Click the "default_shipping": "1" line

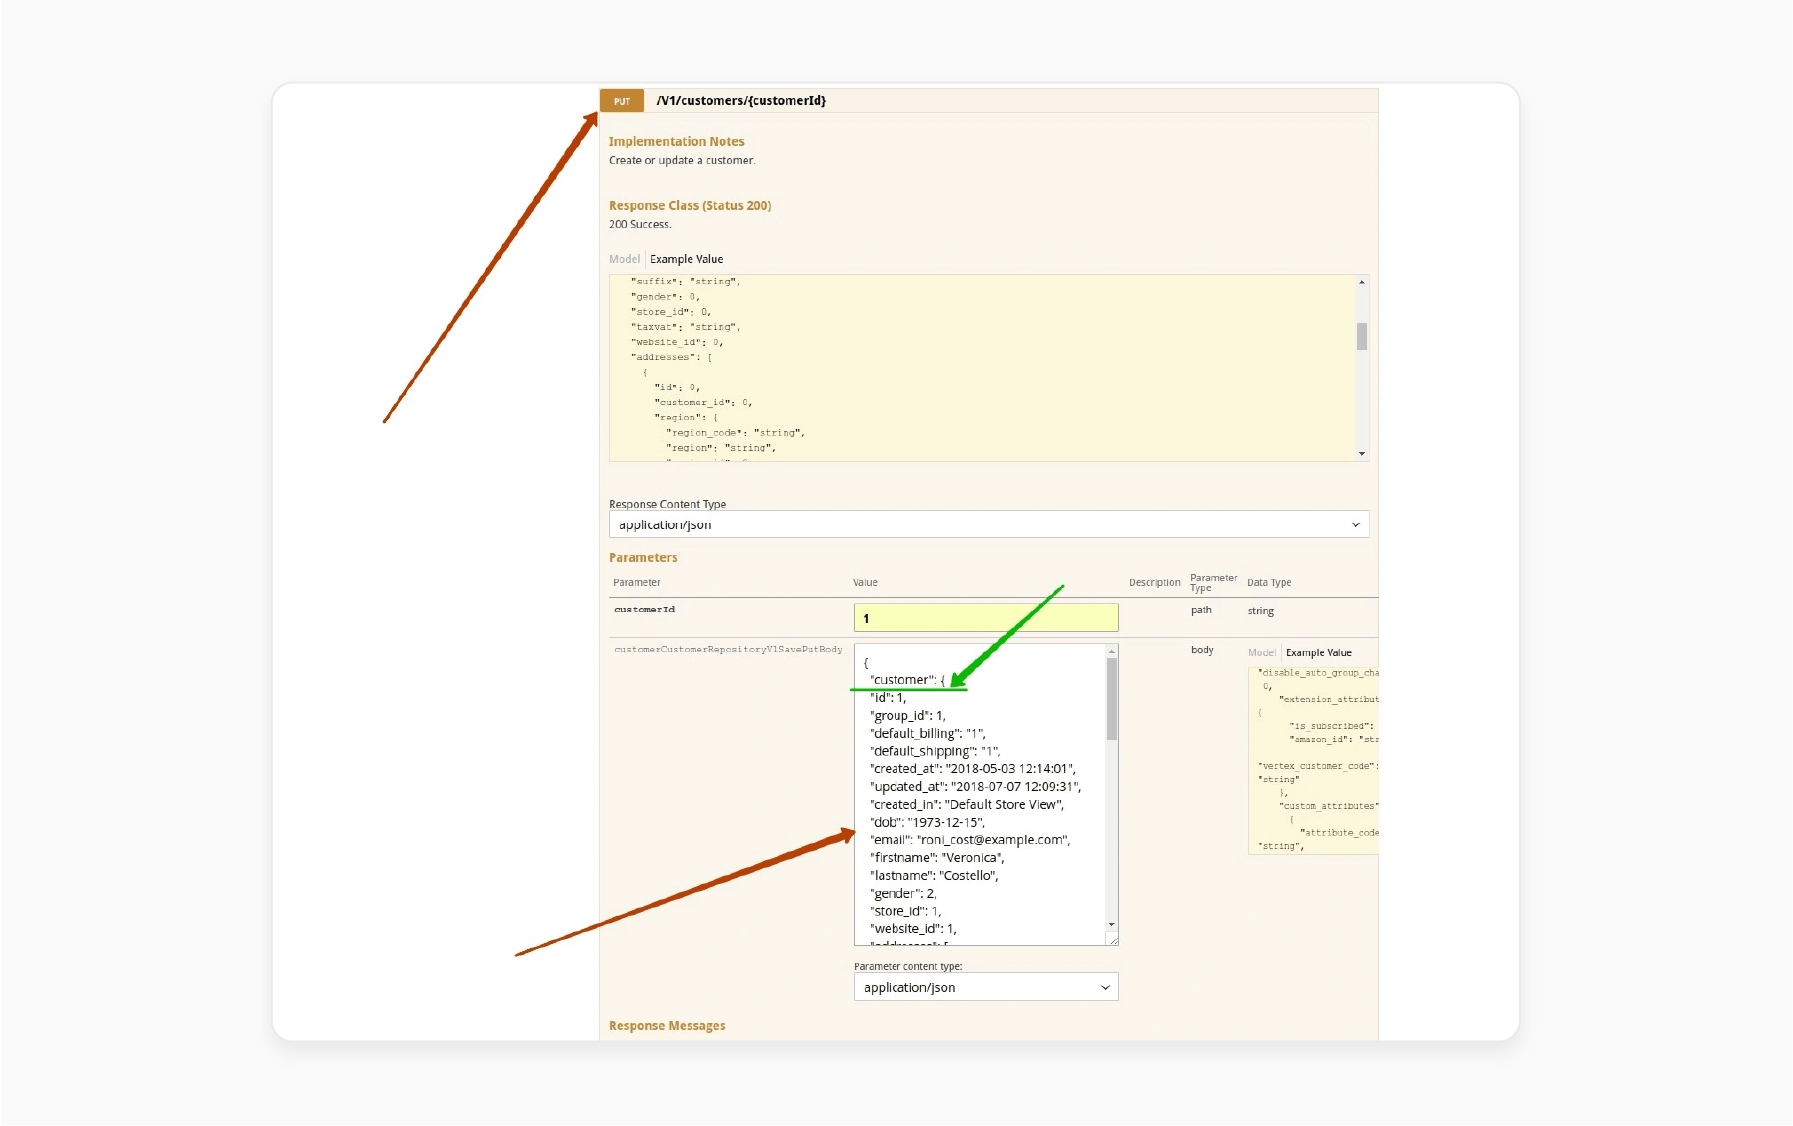pos(935,752)
